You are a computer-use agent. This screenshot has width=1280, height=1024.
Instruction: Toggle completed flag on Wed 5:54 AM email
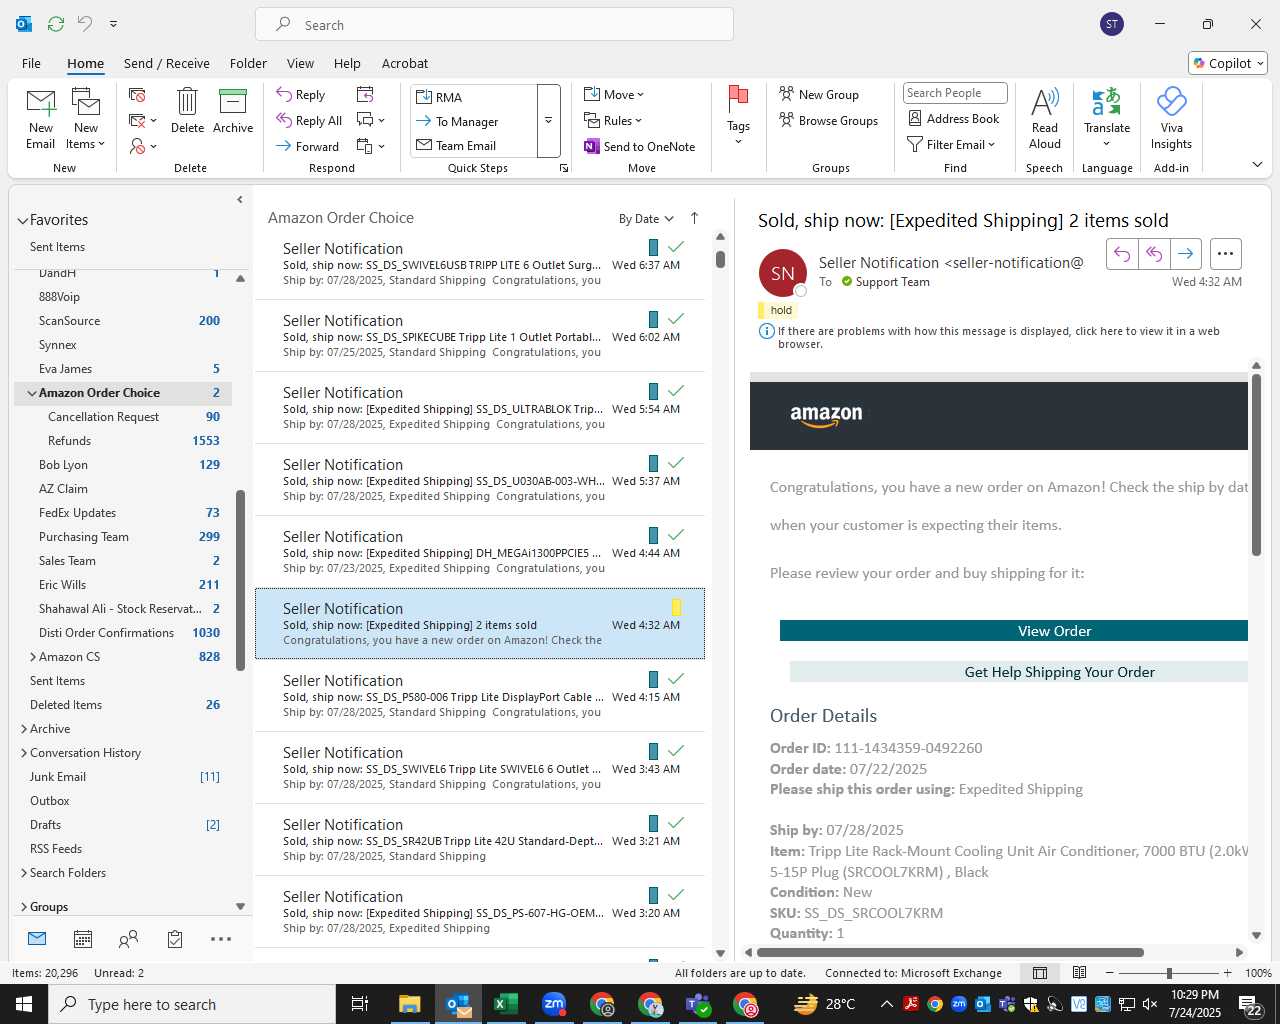click(676, 390)
